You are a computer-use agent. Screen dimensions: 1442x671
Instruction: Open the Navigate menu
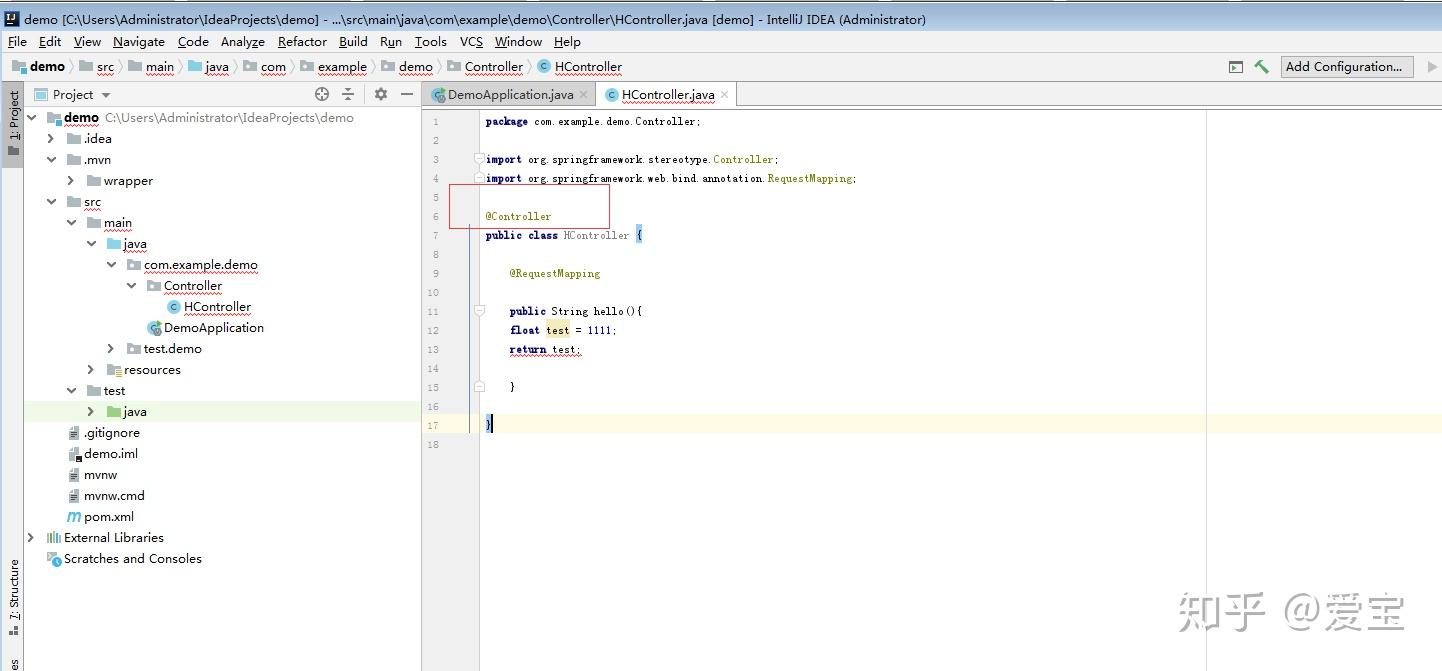[139, 42]
